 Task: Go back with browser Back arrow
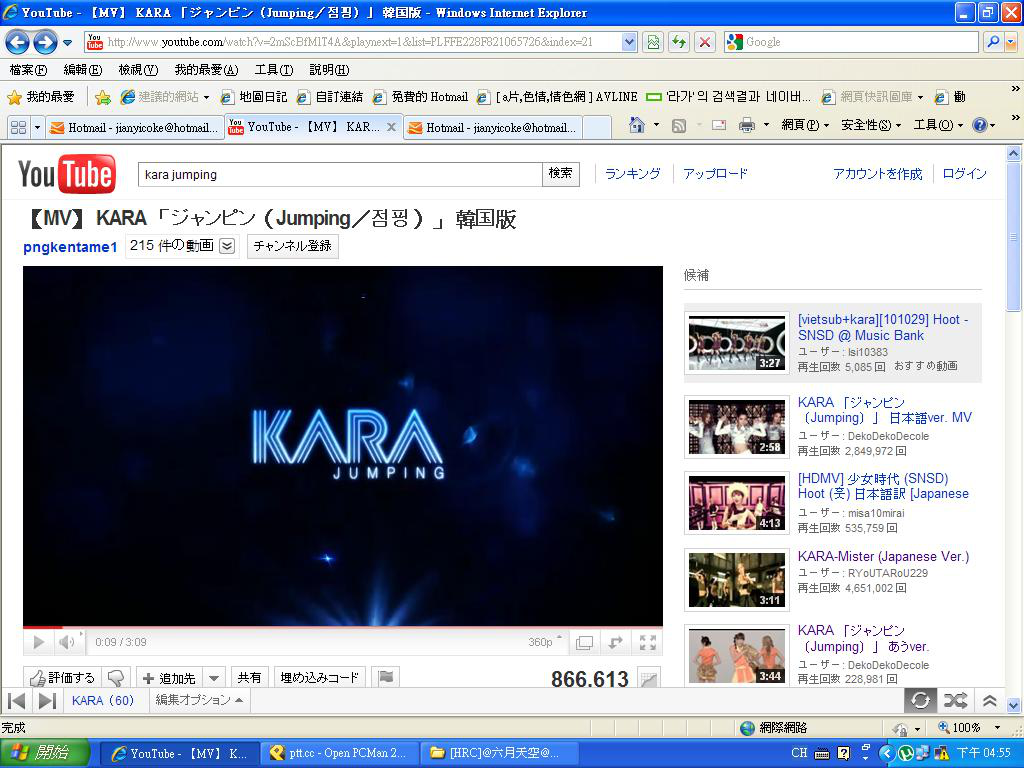17,43
